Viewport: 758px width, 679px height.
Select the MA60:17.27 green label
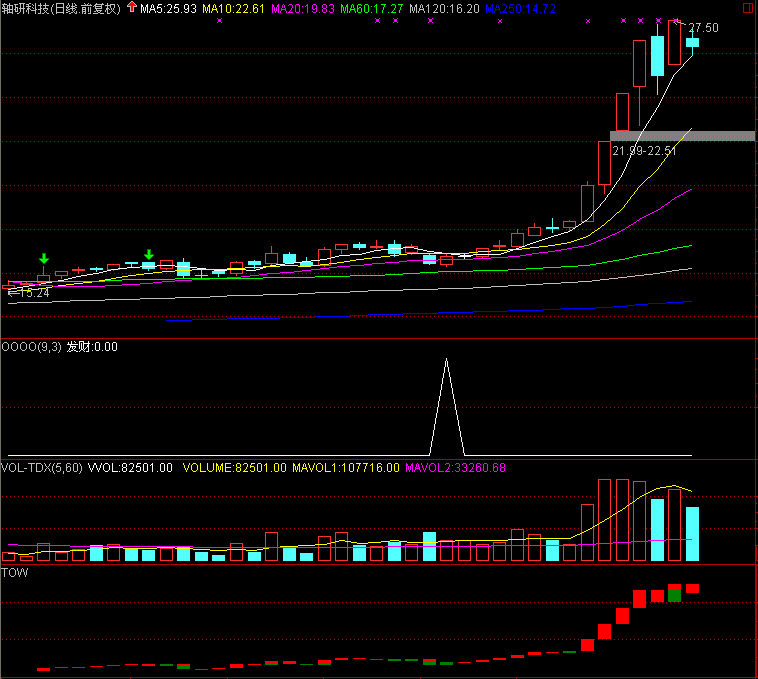pyautogui.click(x=372, y=9)
